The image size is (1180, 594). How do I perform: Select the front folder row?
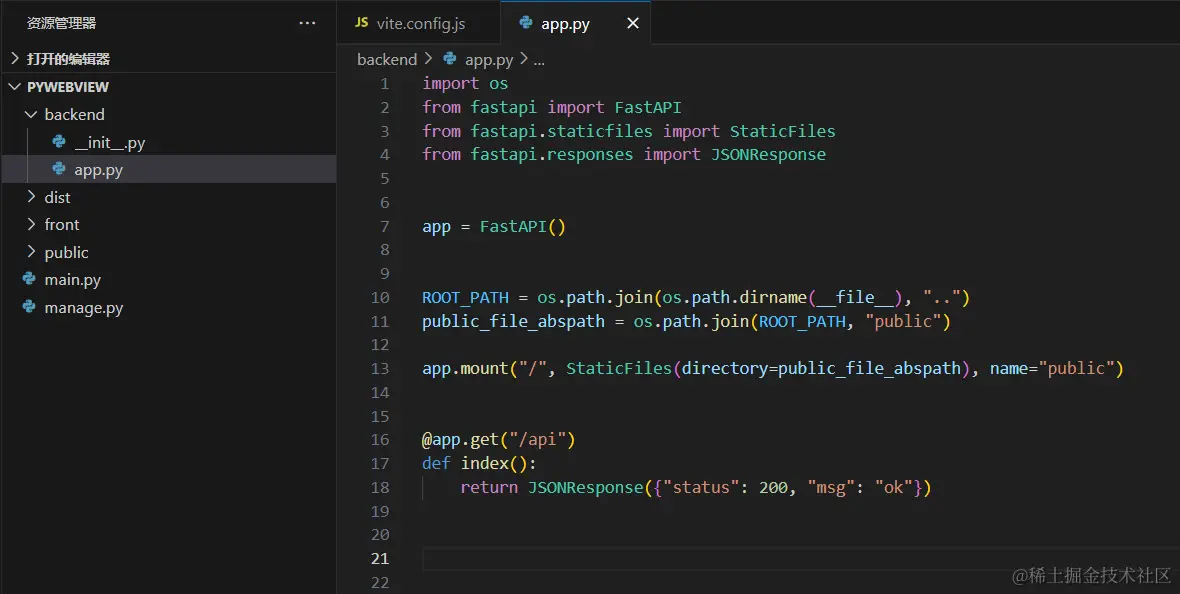tap(169, 224)
